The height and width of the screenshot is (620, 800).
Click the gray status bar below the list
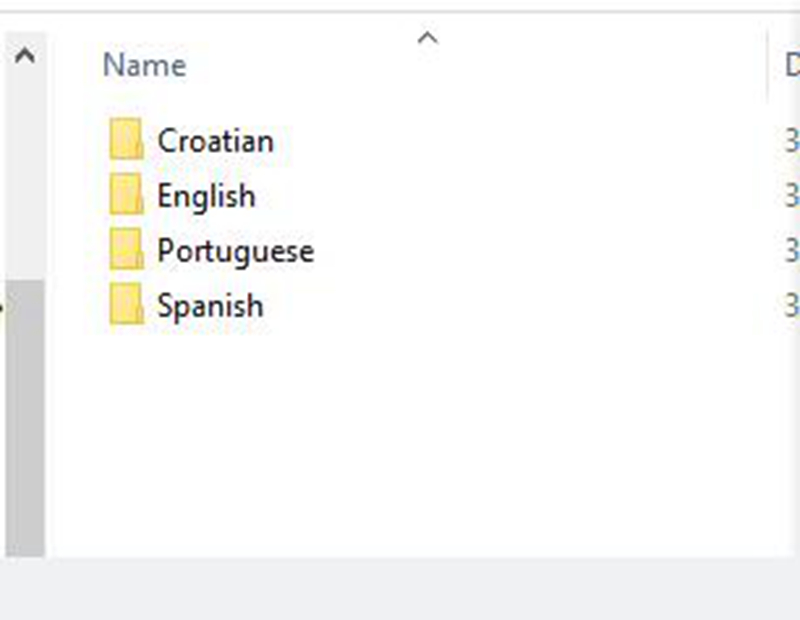click(400, 590)
